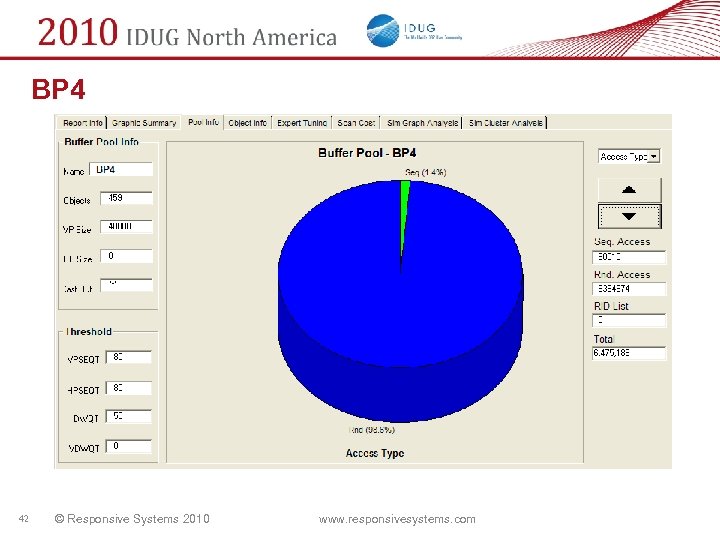Click the Castout field in Buffer Pool Info

pyautogui.click(x=126, y=285)
